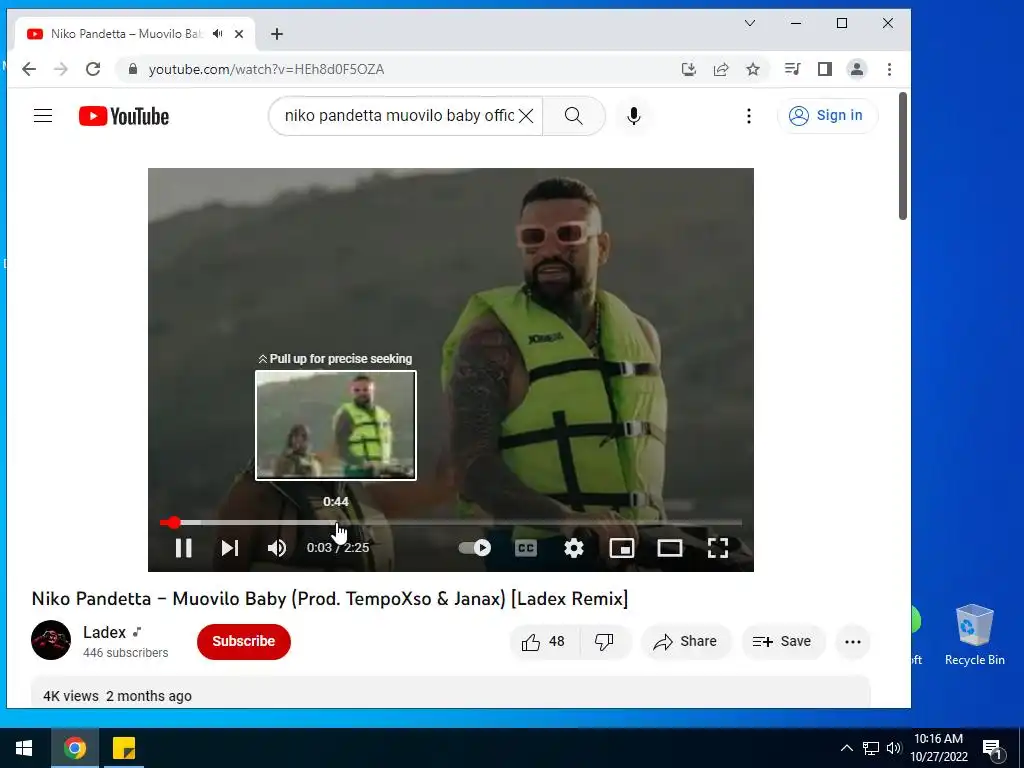Open Ladex channel name link
The image size is (1024, 768).
click(104, 632)
